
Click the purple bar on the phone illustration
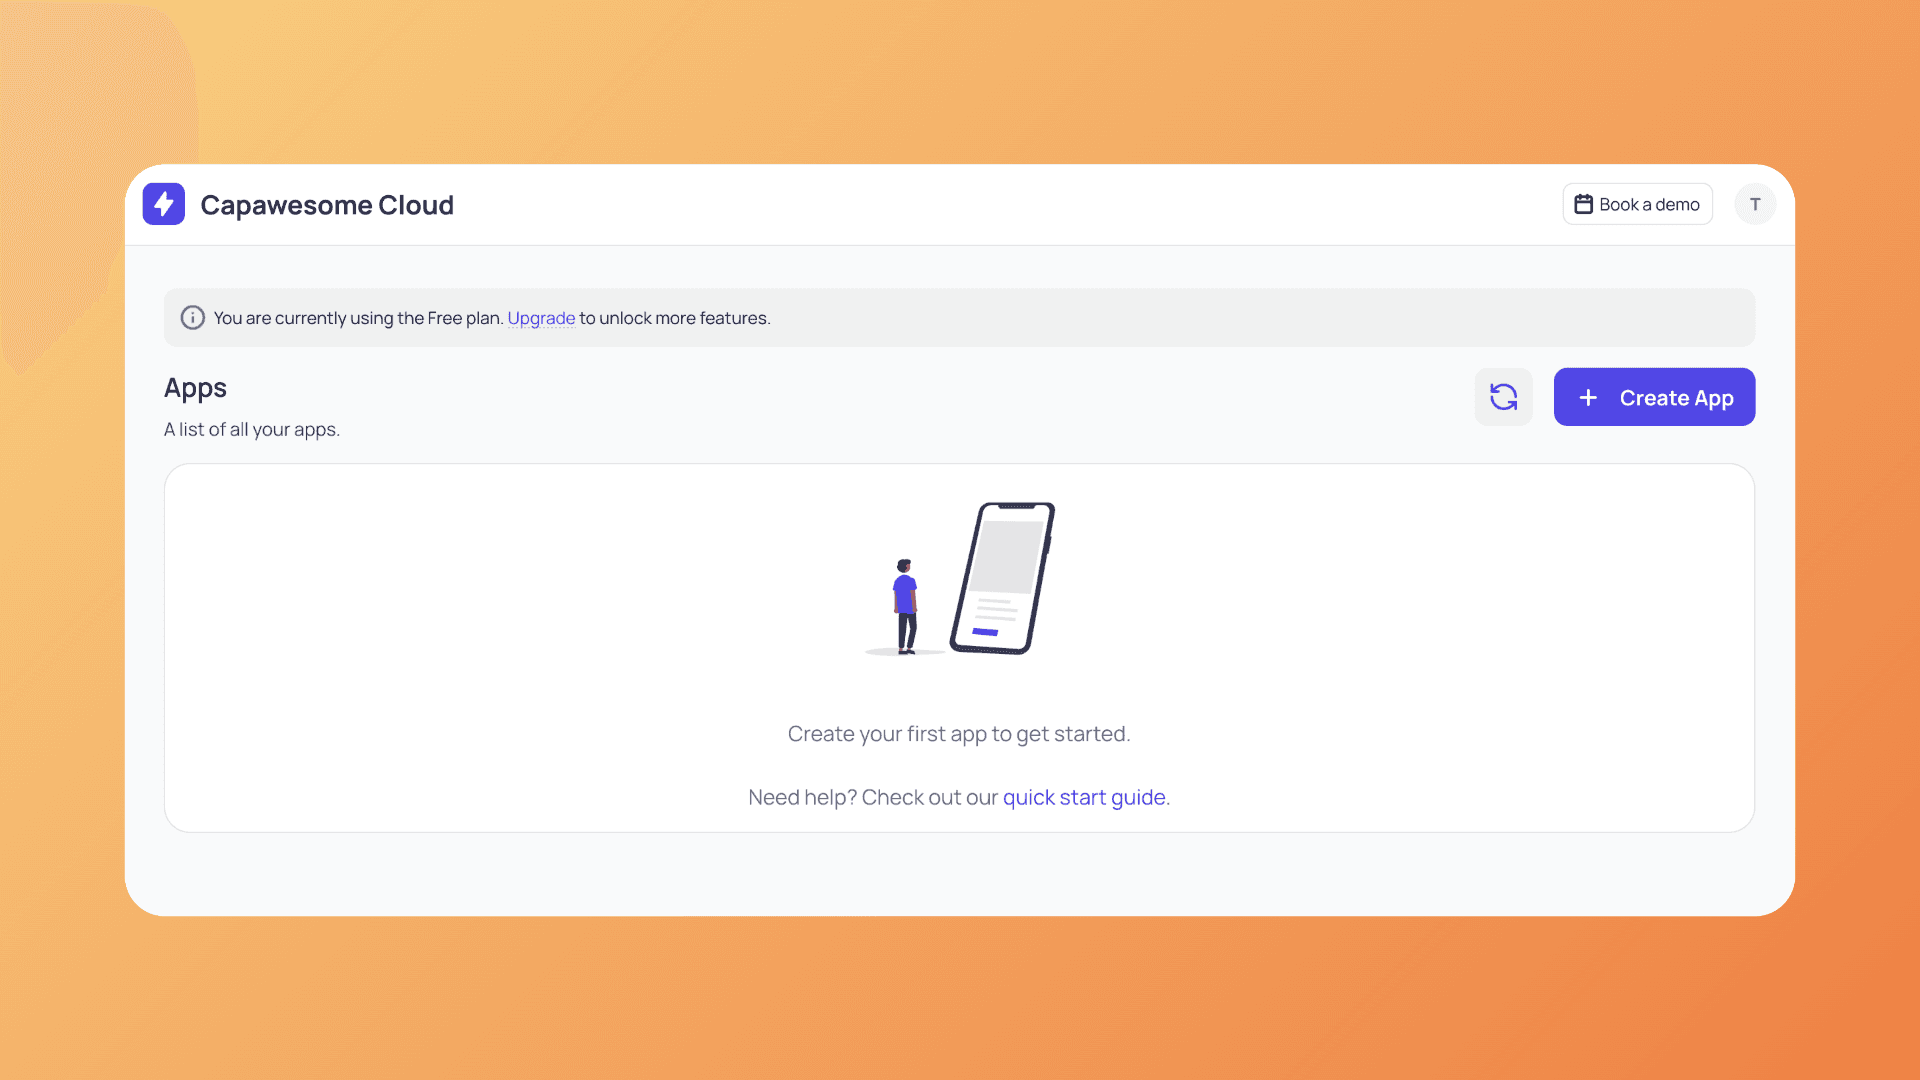(986, 631)
